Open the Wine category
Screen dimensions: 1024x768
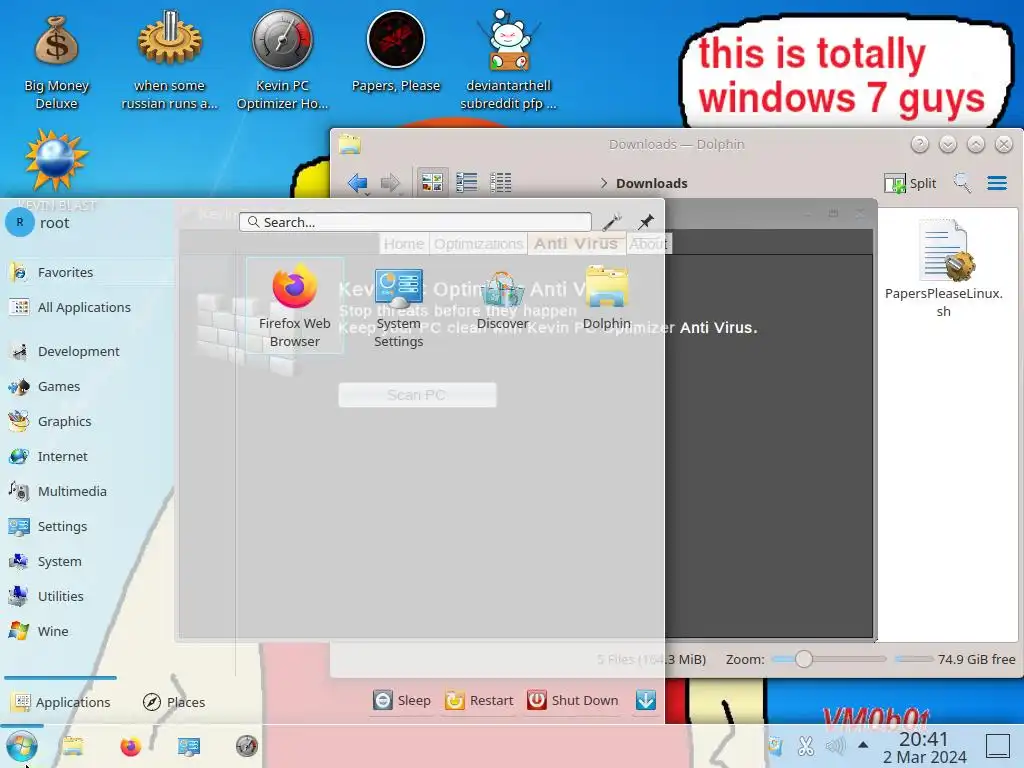[x=88, y=632]
